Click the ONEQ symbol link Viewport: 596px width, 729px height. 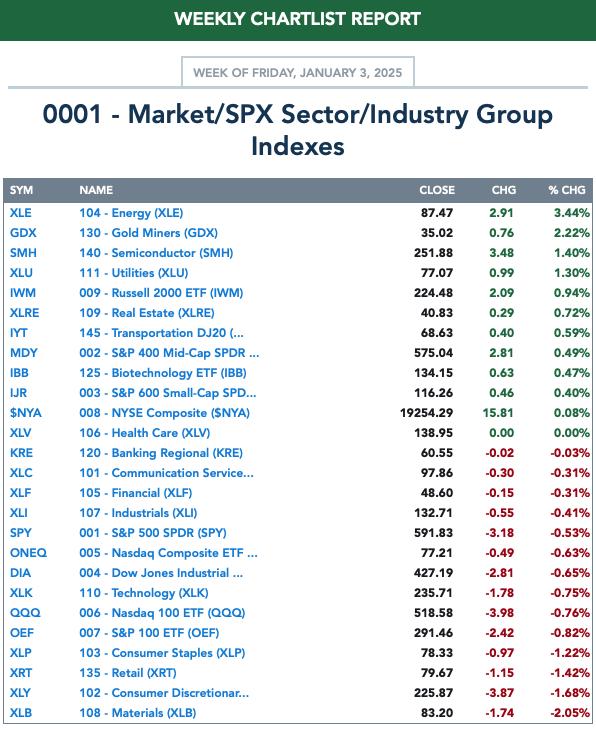28,553
